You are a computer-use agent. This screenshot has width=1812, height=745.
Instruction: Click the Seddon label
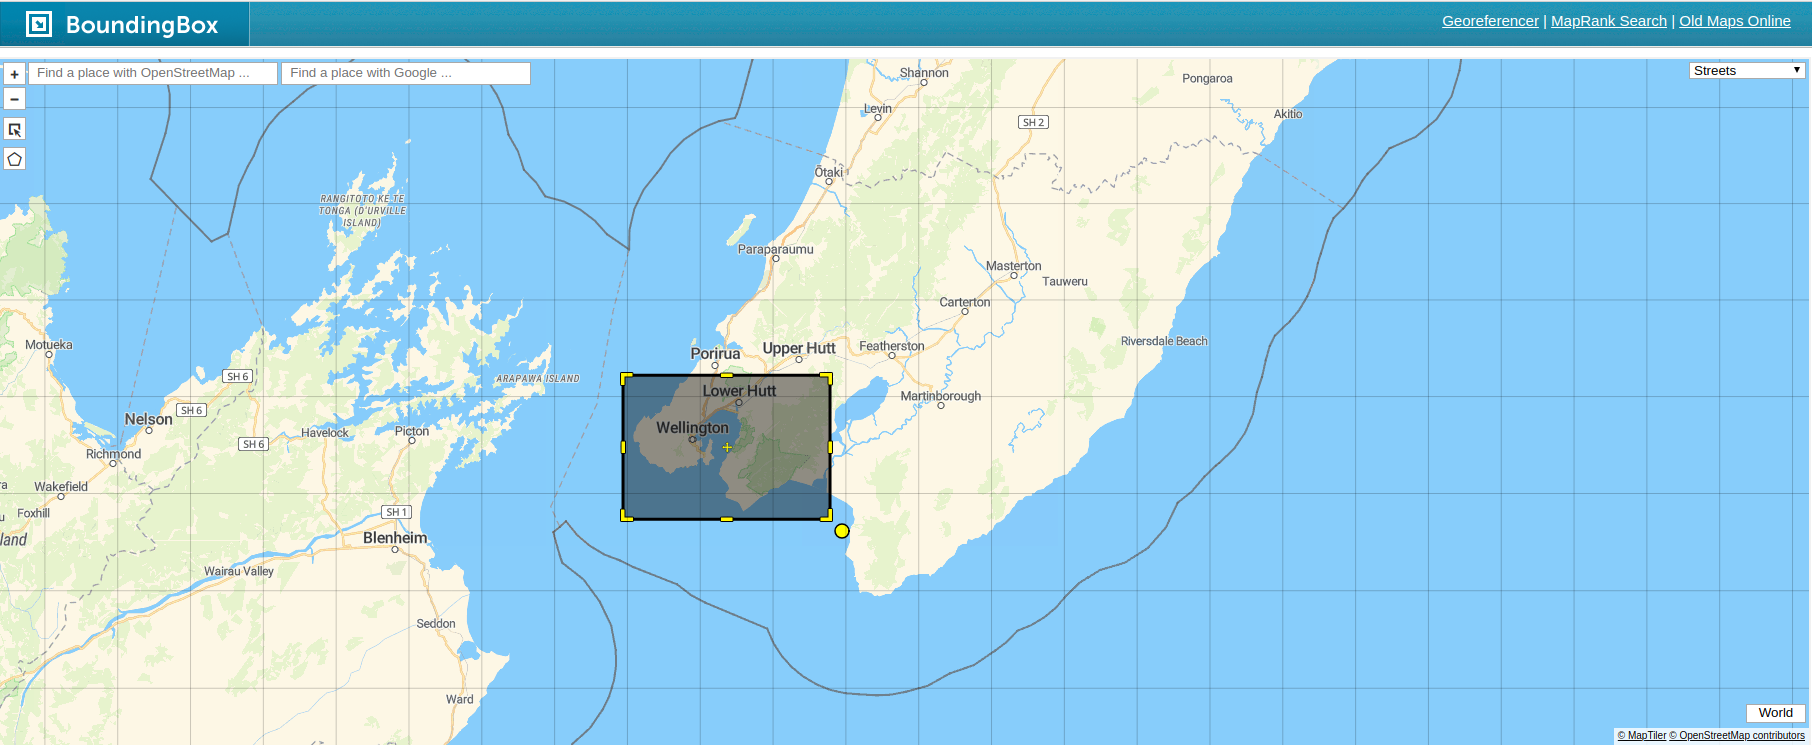pos(436,624)
